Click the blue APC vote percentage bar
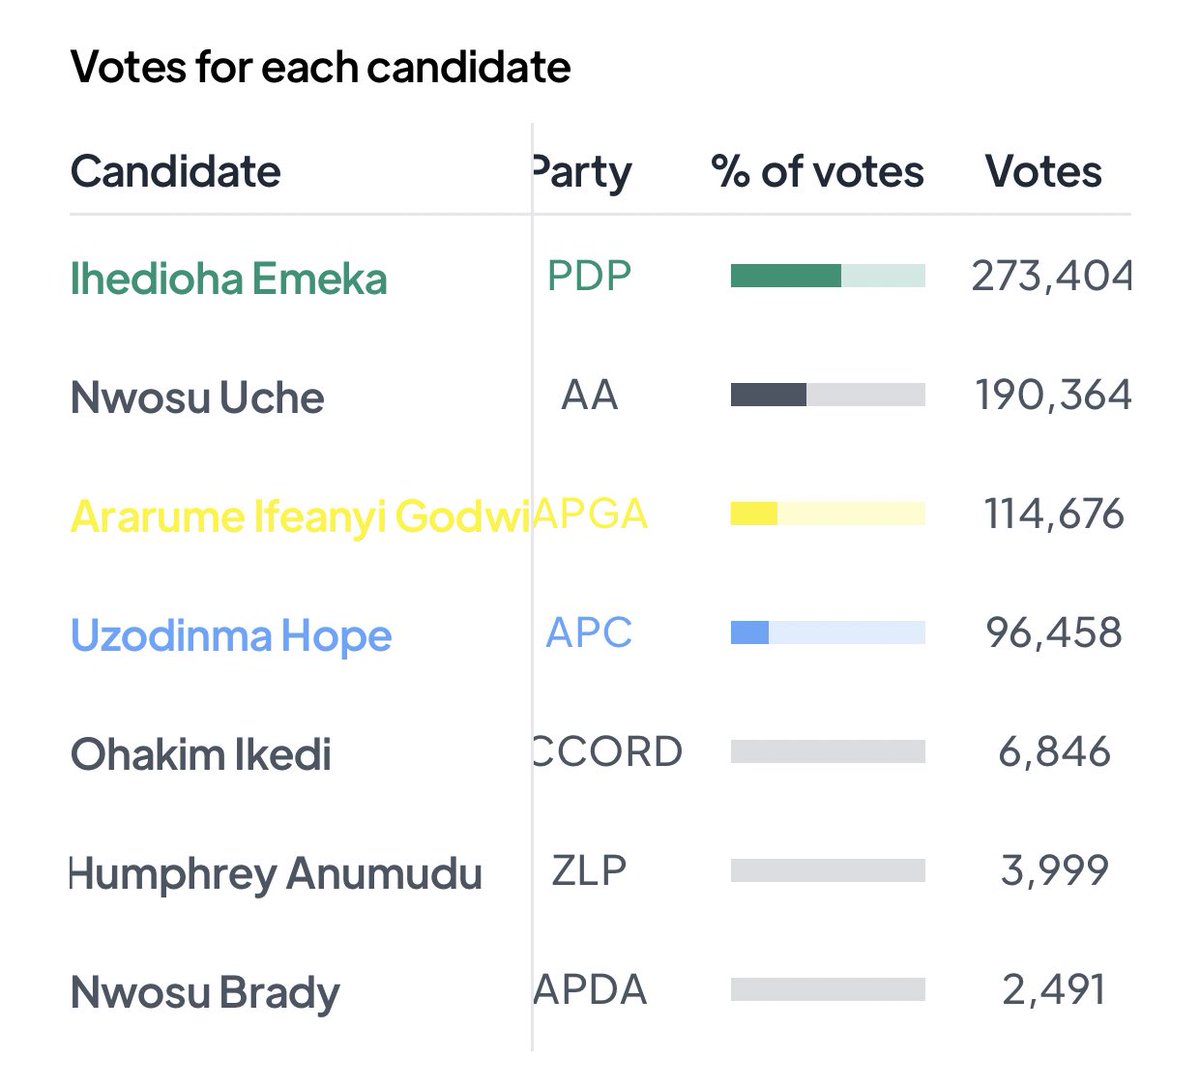1200x1088 pixels. [x=827, y=633]
